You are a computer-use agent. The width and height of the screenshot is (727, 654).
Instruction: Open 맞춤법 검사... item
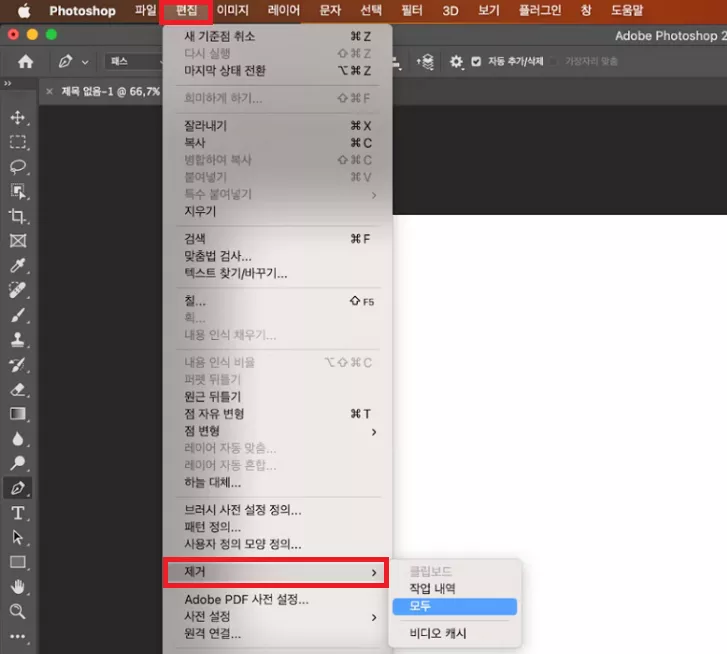[x=278, y=256]
